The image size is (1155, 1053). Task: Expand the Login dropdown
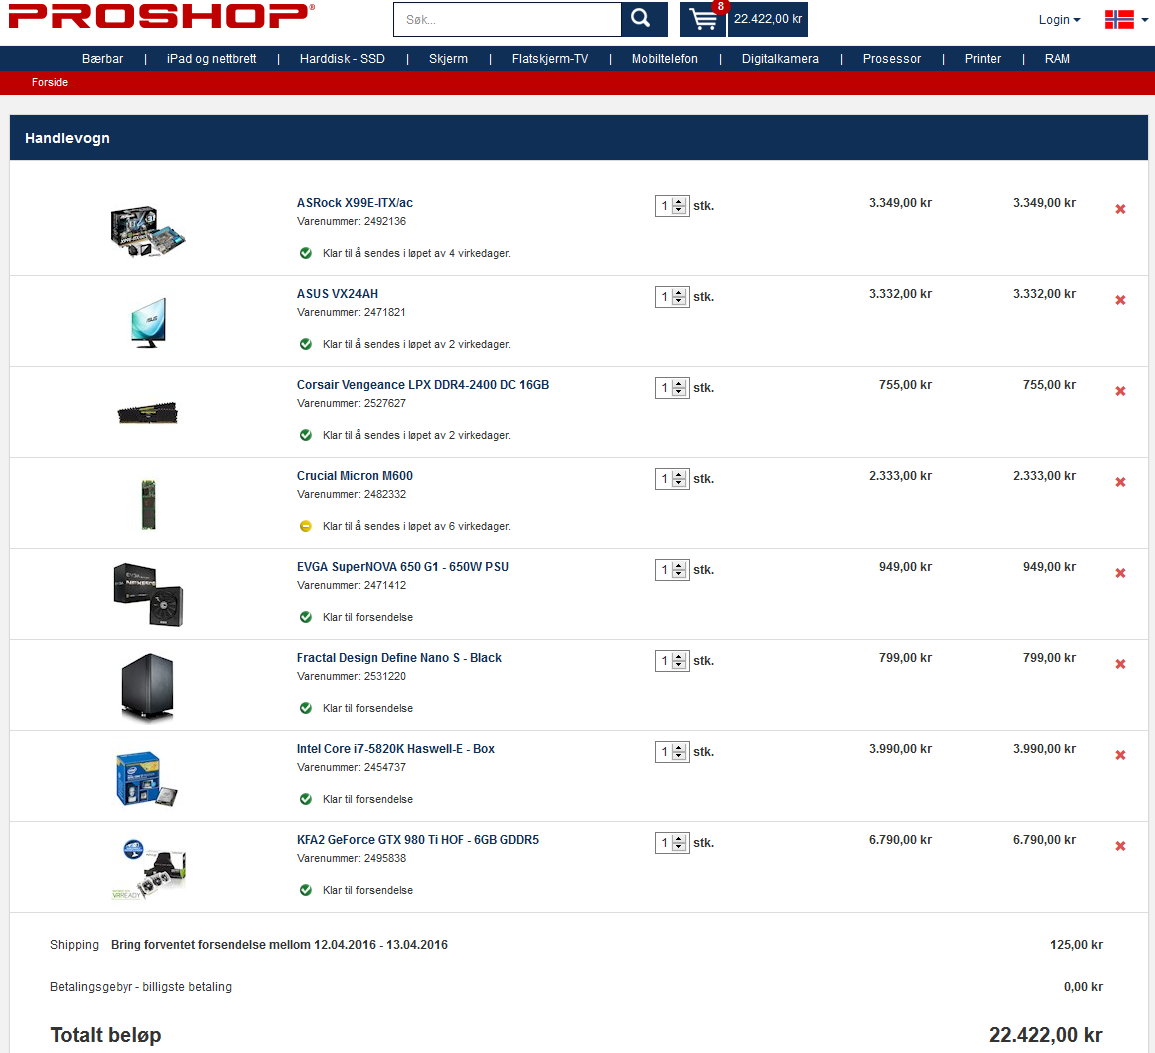tap(1059, 20)
